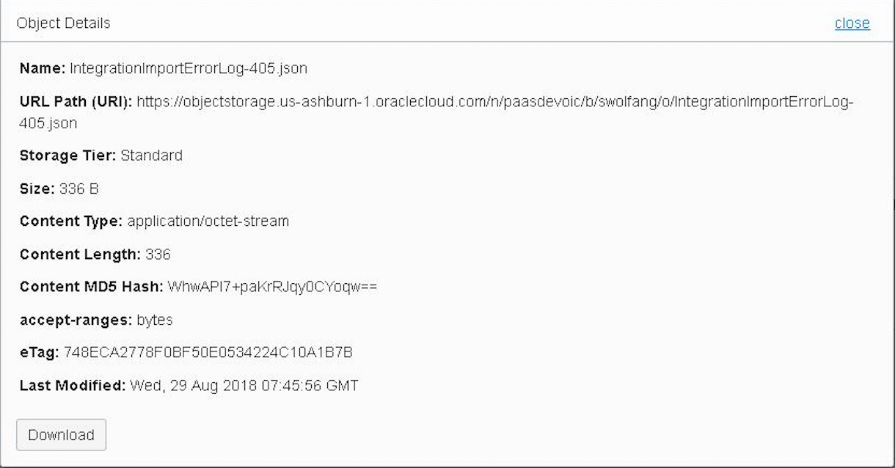Screen dimensions: 895x468
Task: Click the Content Type label
Action: coord(70,221)
